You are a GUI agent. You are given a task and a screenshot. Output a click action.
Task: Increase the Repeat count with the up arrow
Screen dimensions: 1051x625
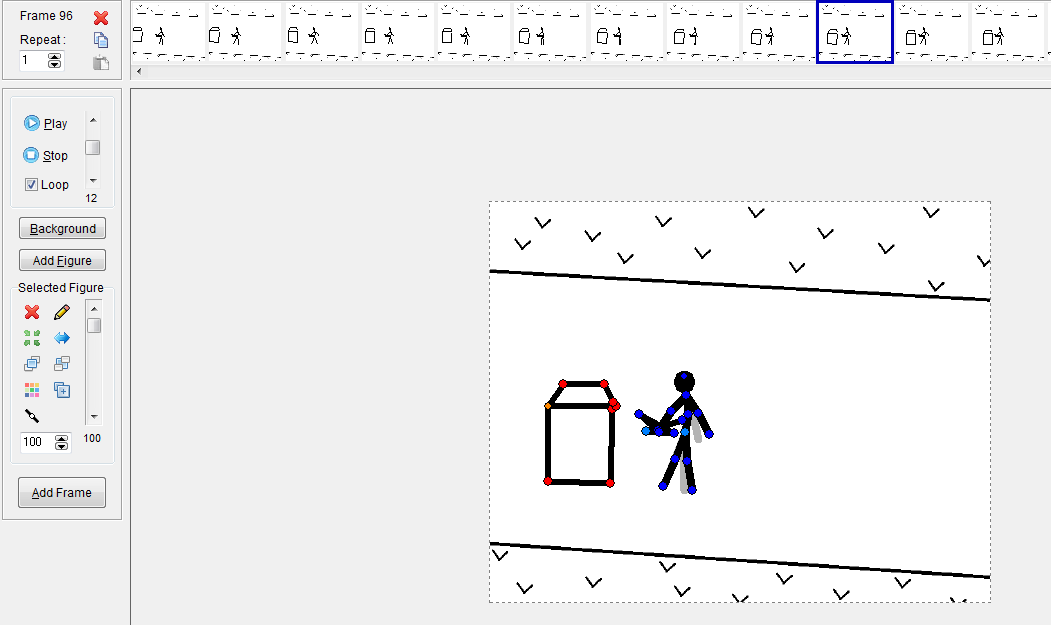coord(54,56)
